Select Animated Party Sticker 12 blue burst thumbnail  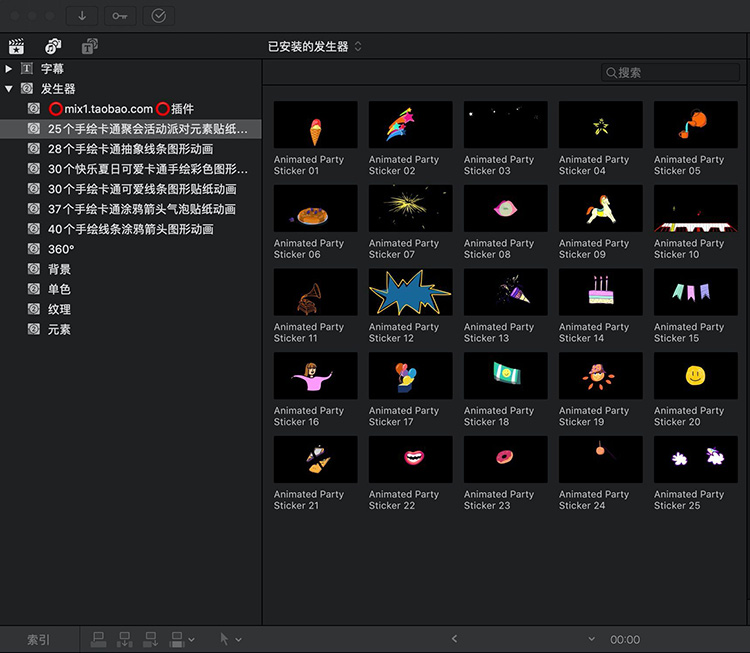(x=410, y=292)
